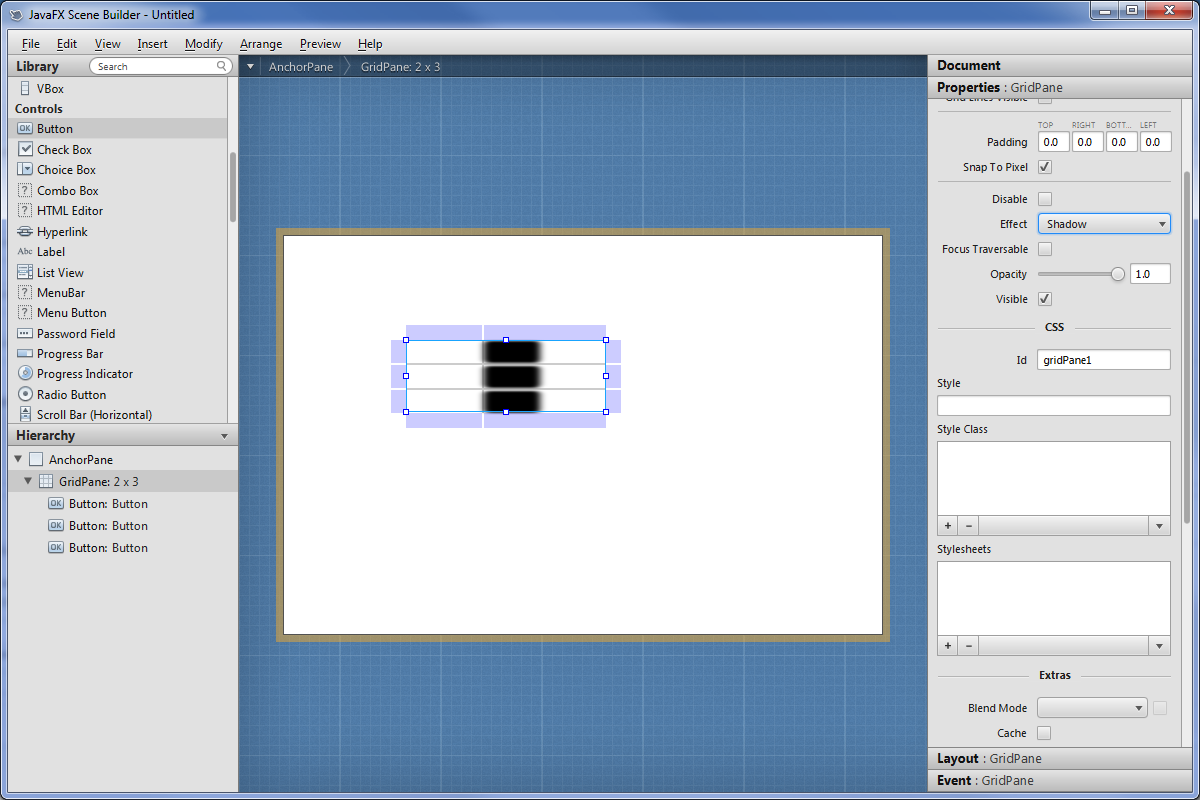Screen dimensions: 1200x800
Task: Click the search magnifier icon in Library
Action: coord(222,66)
